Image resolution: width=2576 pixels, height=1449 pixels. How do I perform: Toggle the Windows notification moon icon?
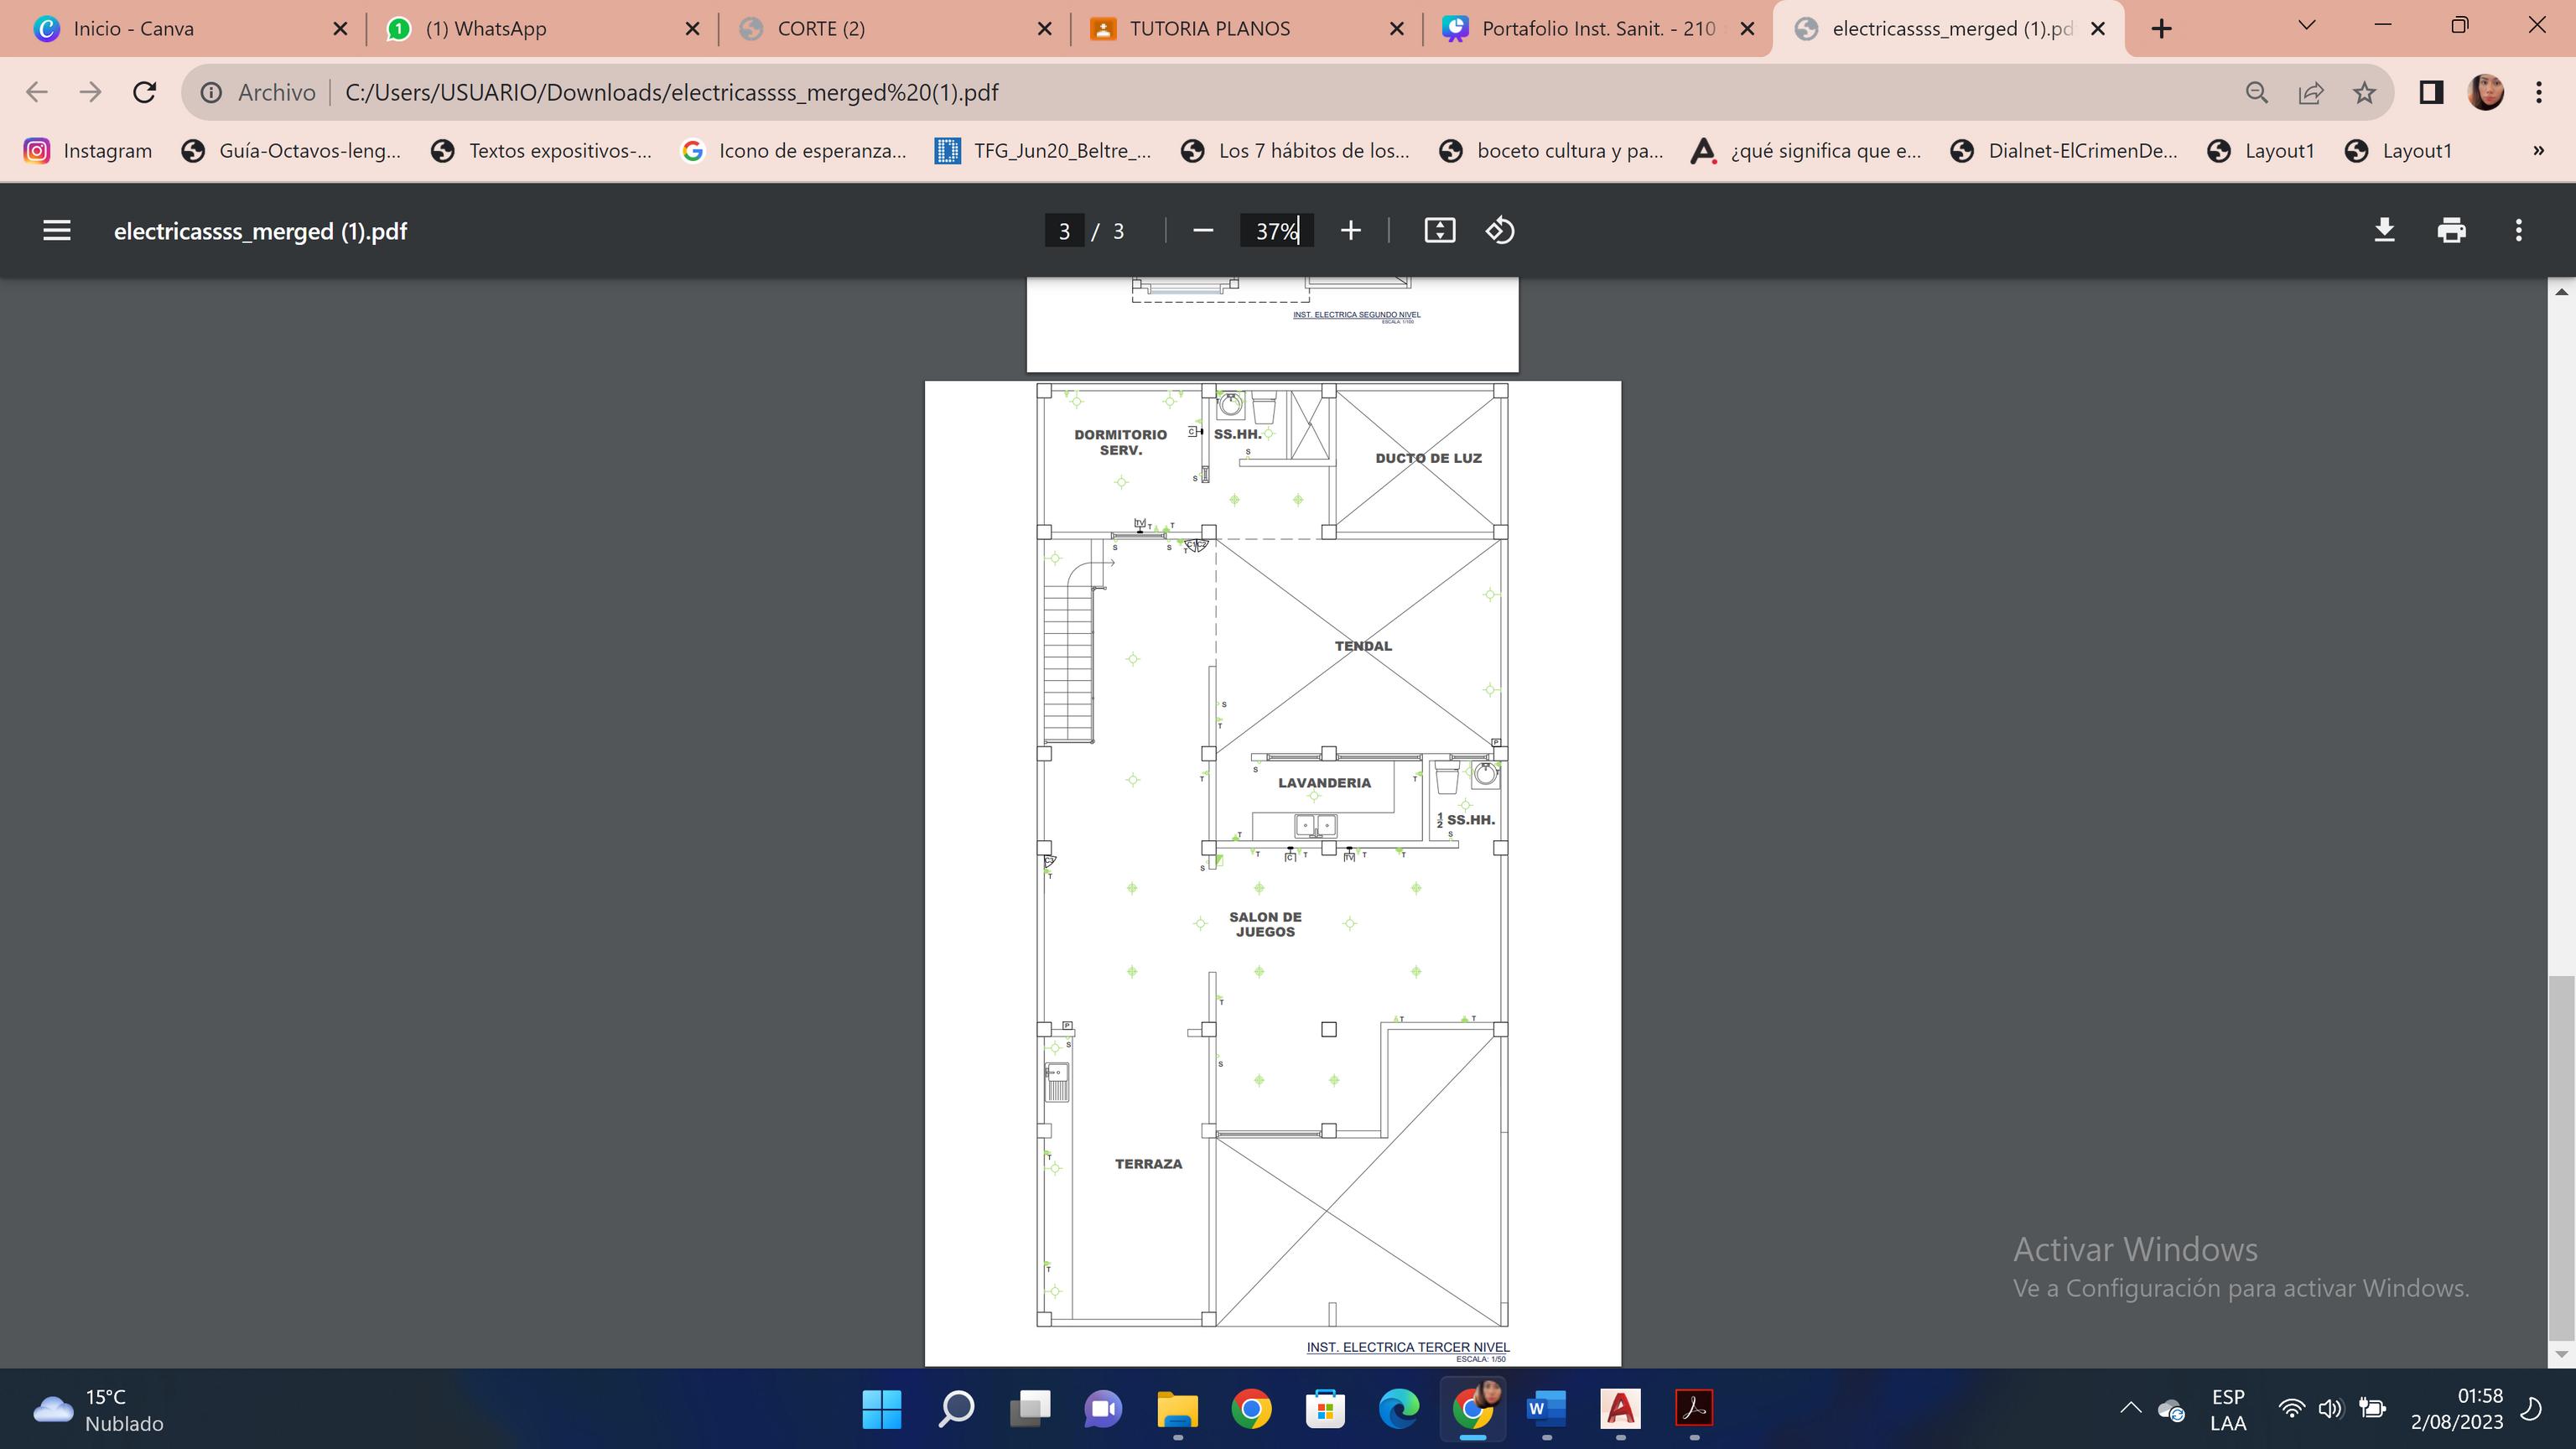tap(2533, 1409)
